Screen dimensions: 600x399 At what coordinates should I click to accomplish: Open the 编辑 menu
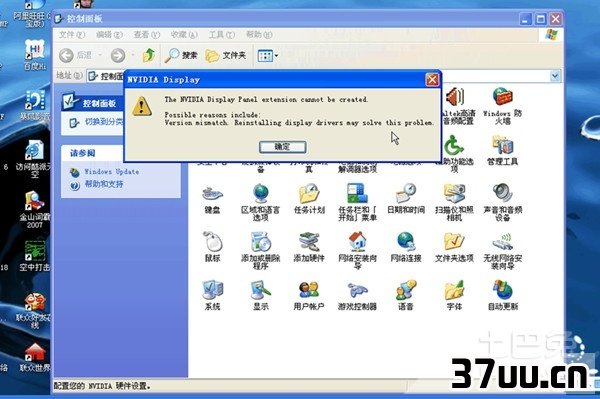109,35
